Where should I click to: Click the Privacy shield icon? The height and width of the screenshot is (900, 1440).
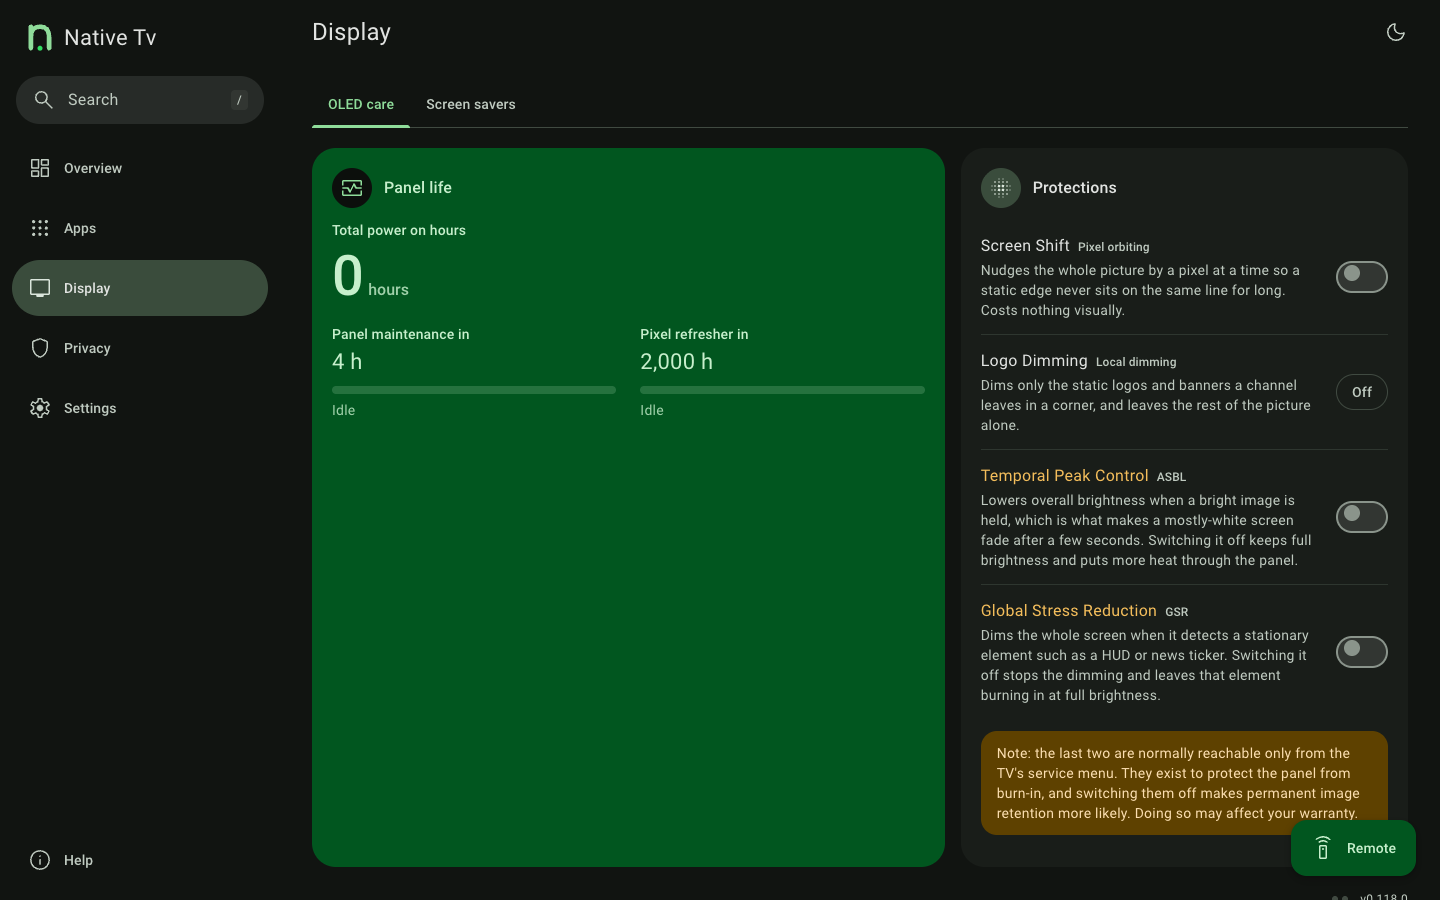(40, 348)
